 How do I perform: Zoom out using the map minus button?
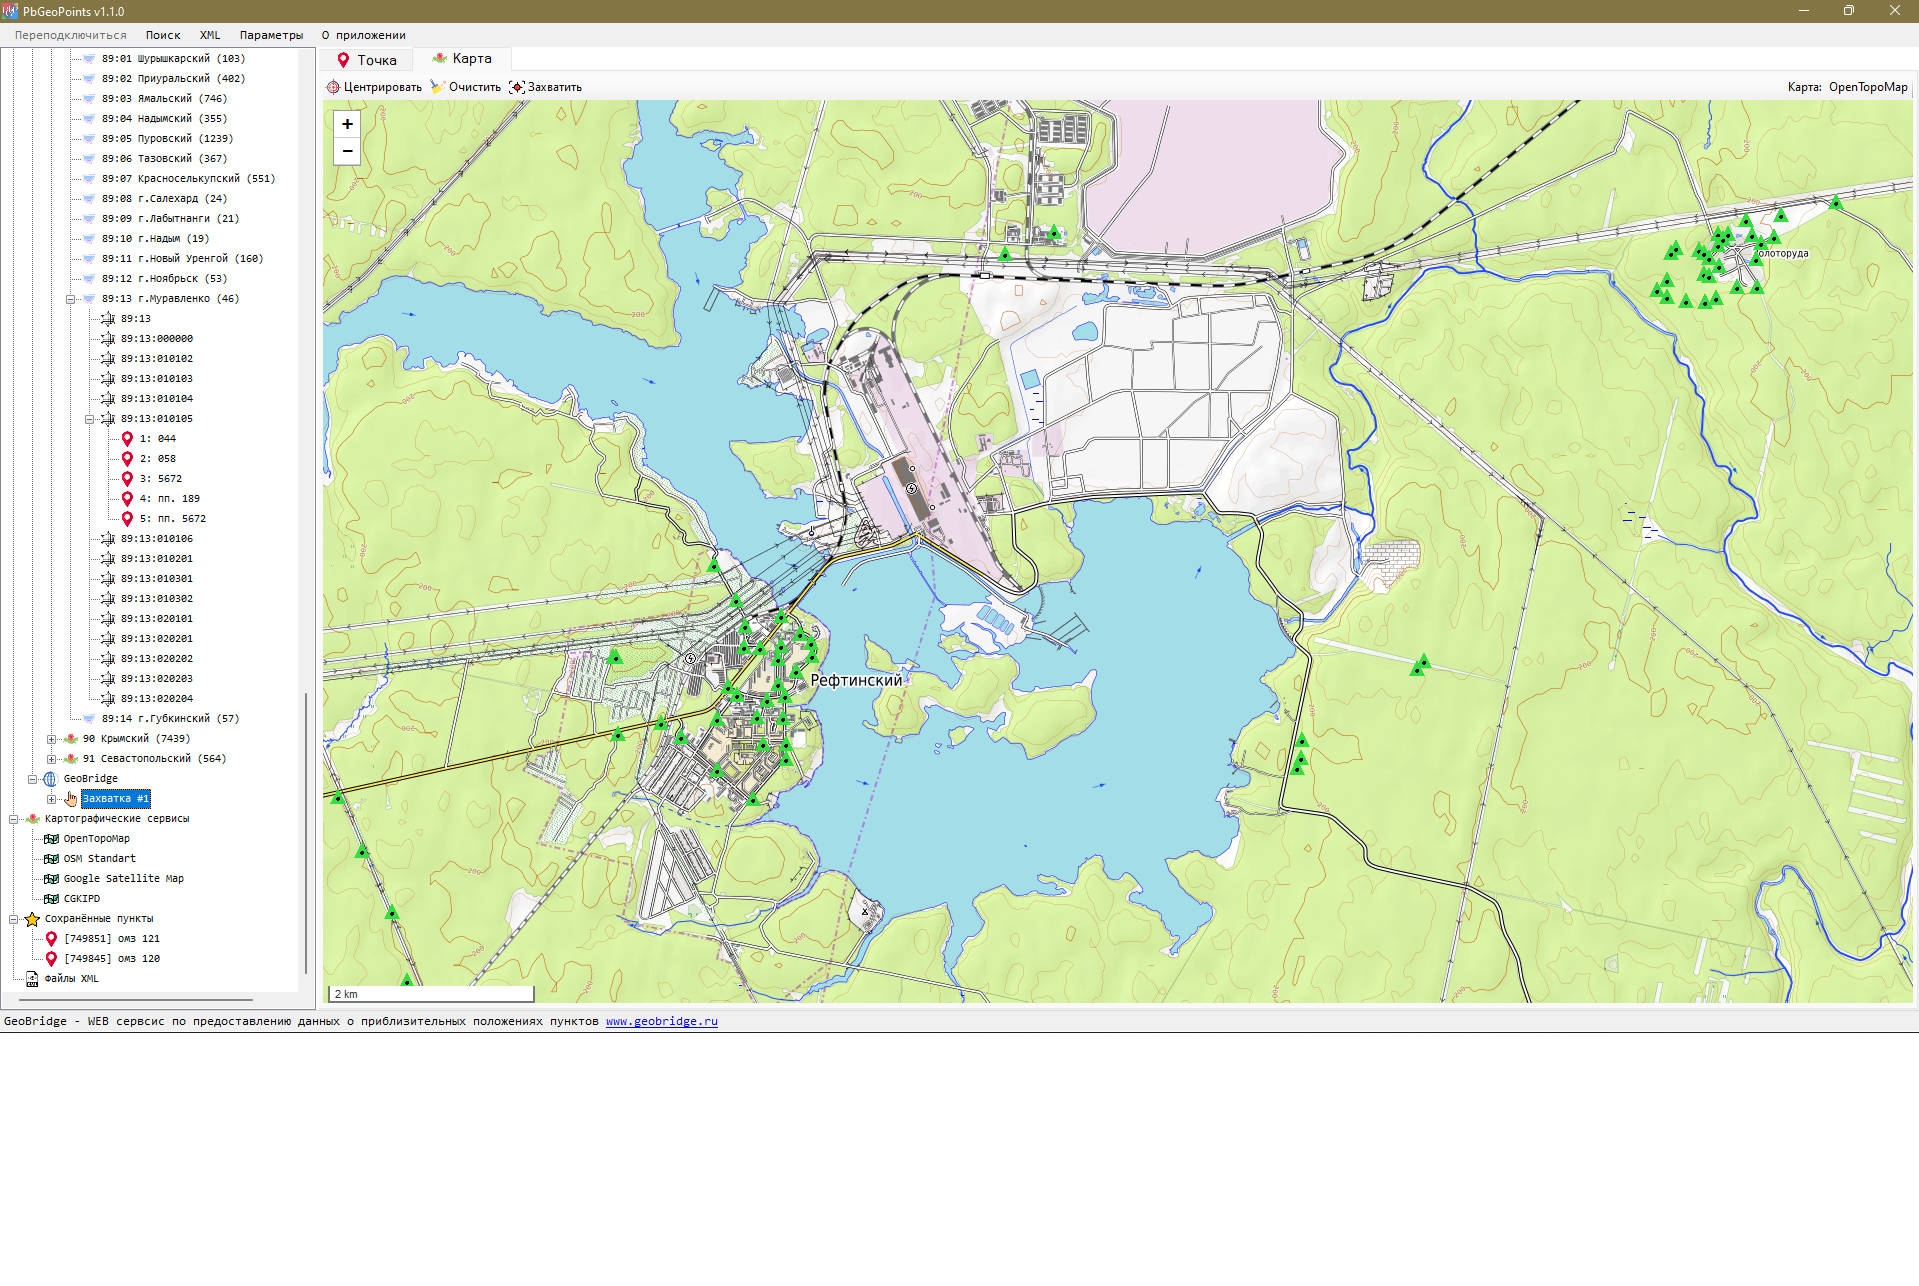tap(347, 151)
